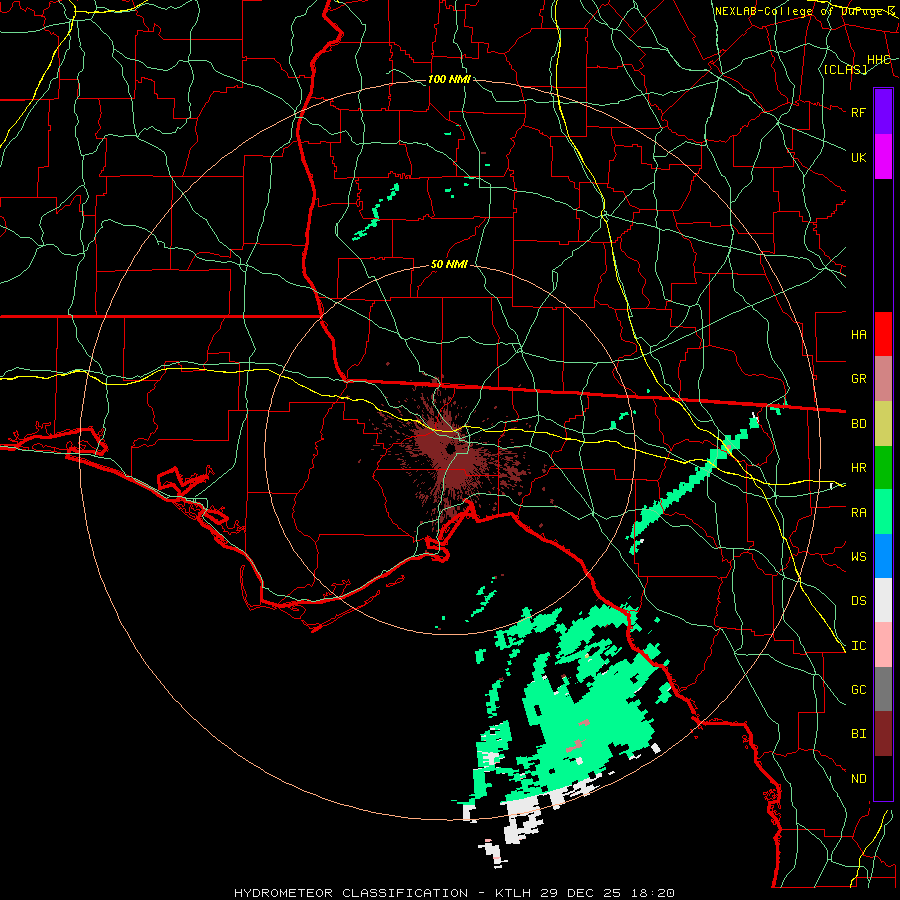Click the HR legend label text
Screen dimensions: 900x900
click(x=859, y=468)
